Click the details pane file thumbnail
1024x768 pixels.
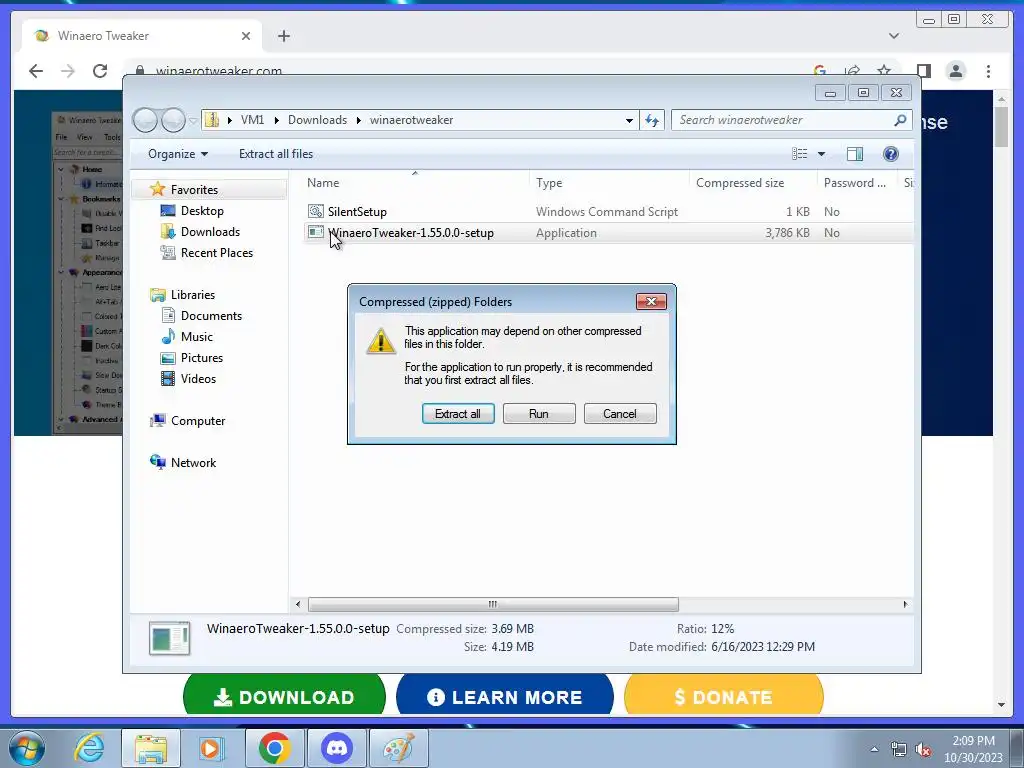click(x=169, y=638)
